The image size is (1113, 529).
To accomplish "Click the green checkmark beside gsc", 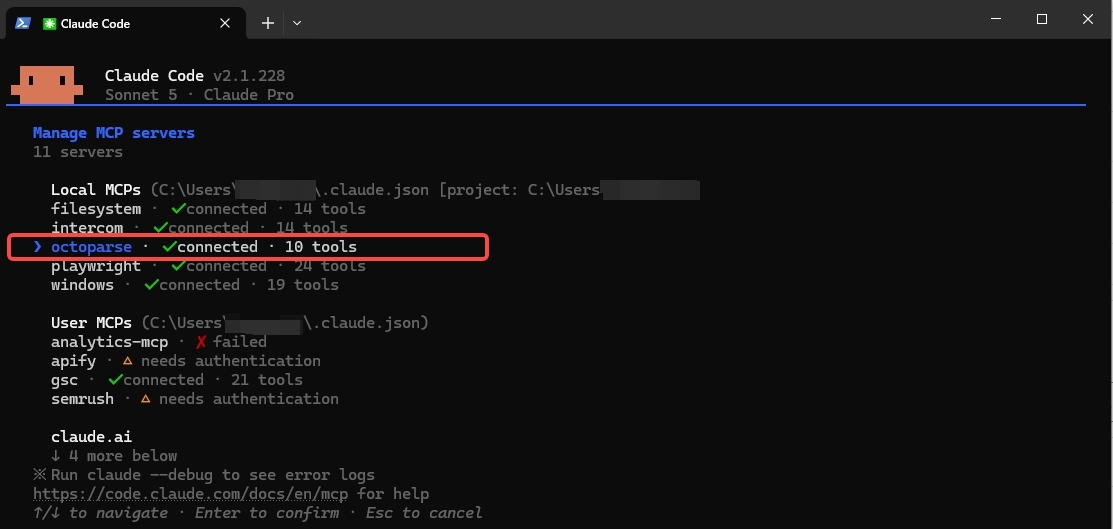I will click(116, 380).
